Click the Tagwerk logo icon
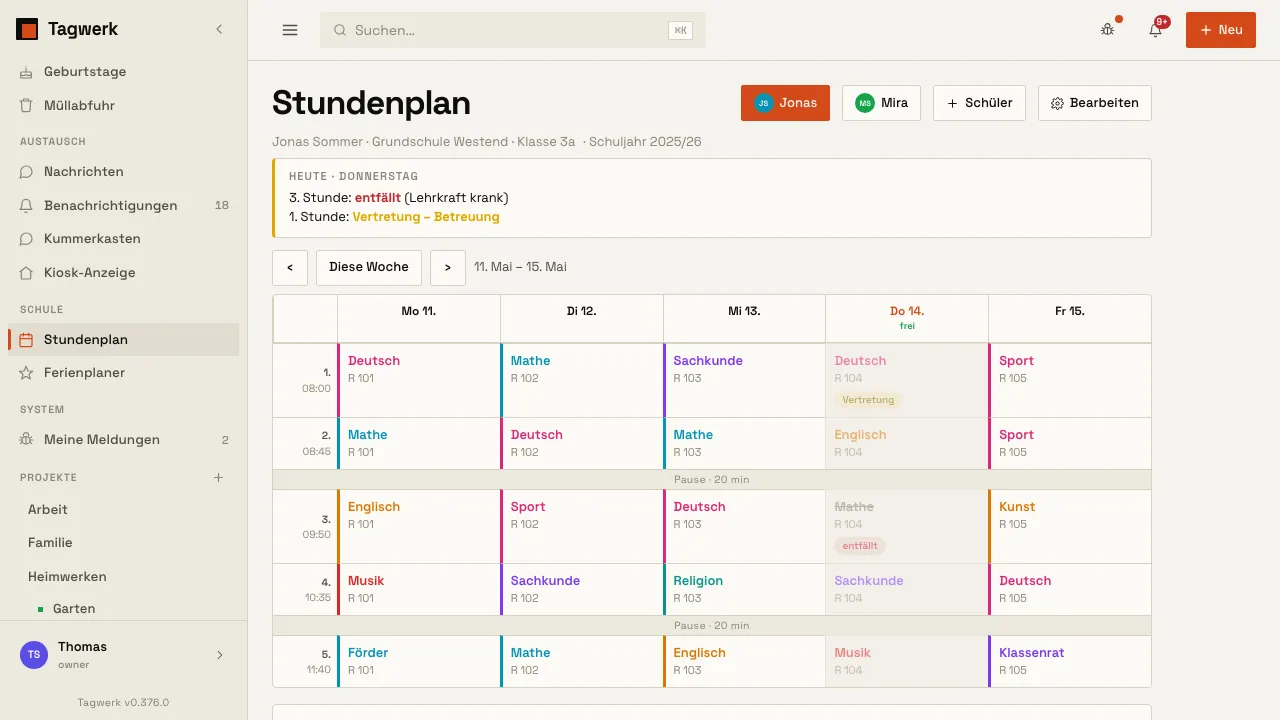This screenshot has width=1280, height=720. coord(27,30)
